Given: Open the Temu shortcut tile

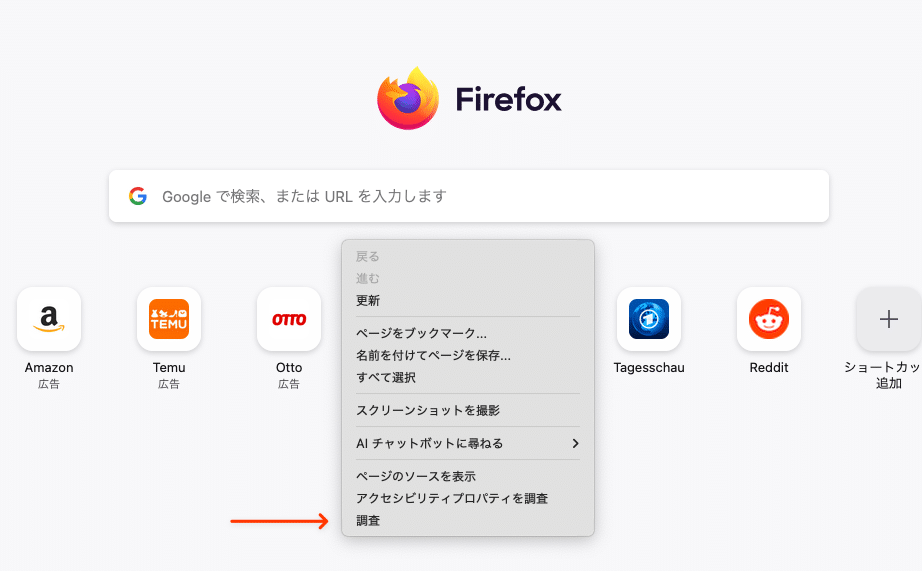Looking at the screenshot, I should point(169,319).
